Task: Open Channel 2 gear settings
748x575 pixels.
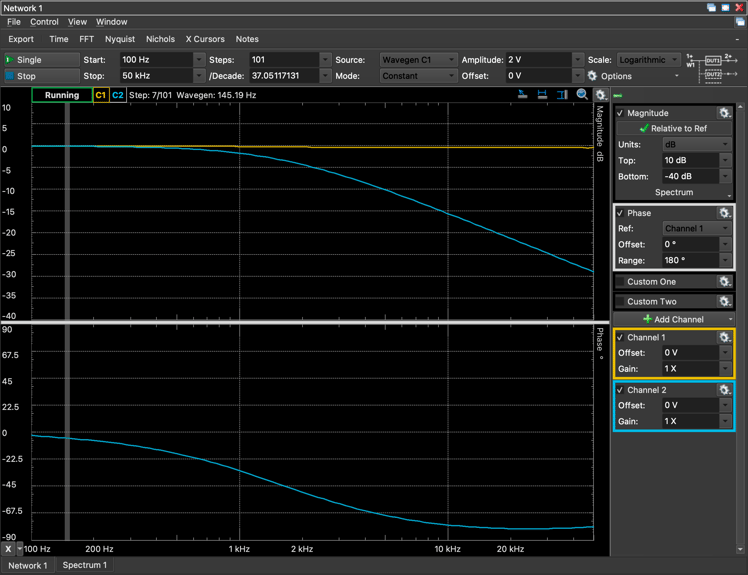Action: coord(724,390)
